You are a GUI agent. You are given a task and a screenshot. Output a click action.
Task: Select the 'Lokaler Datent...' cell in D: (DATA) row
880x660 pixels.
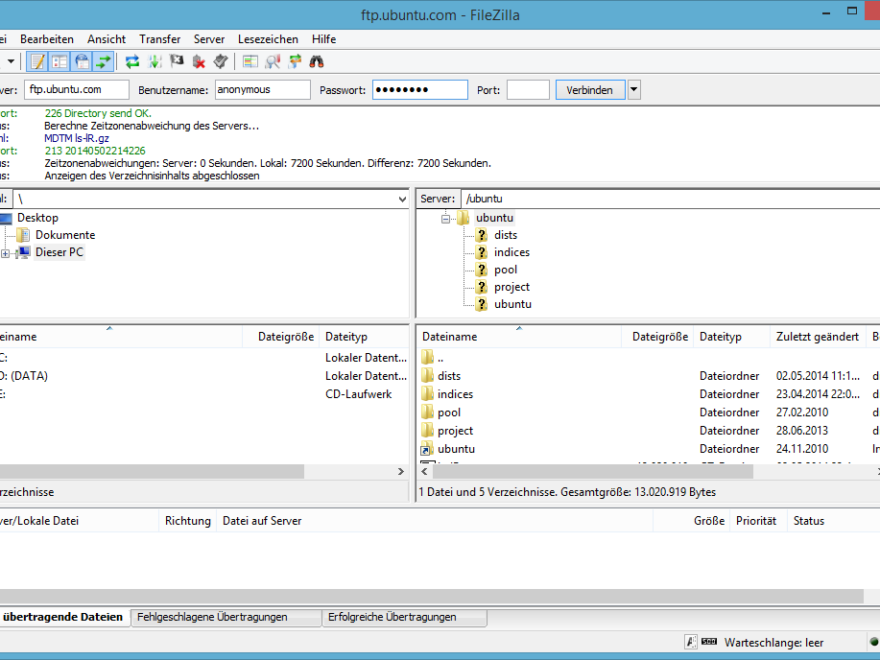click(366, 376)
